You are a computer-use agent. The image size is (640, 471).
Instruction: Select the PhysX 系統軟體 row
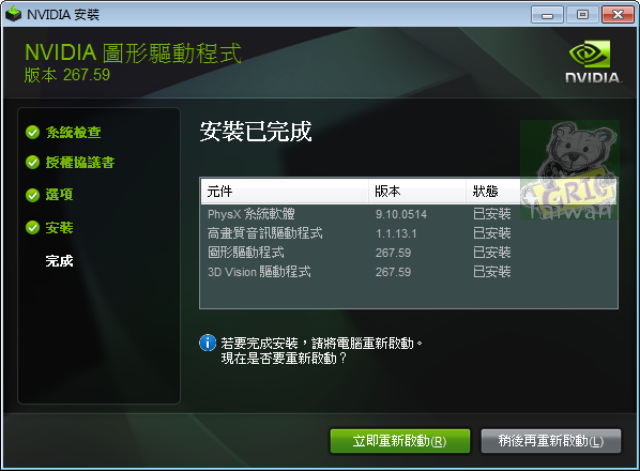click(x=409, y=214)
